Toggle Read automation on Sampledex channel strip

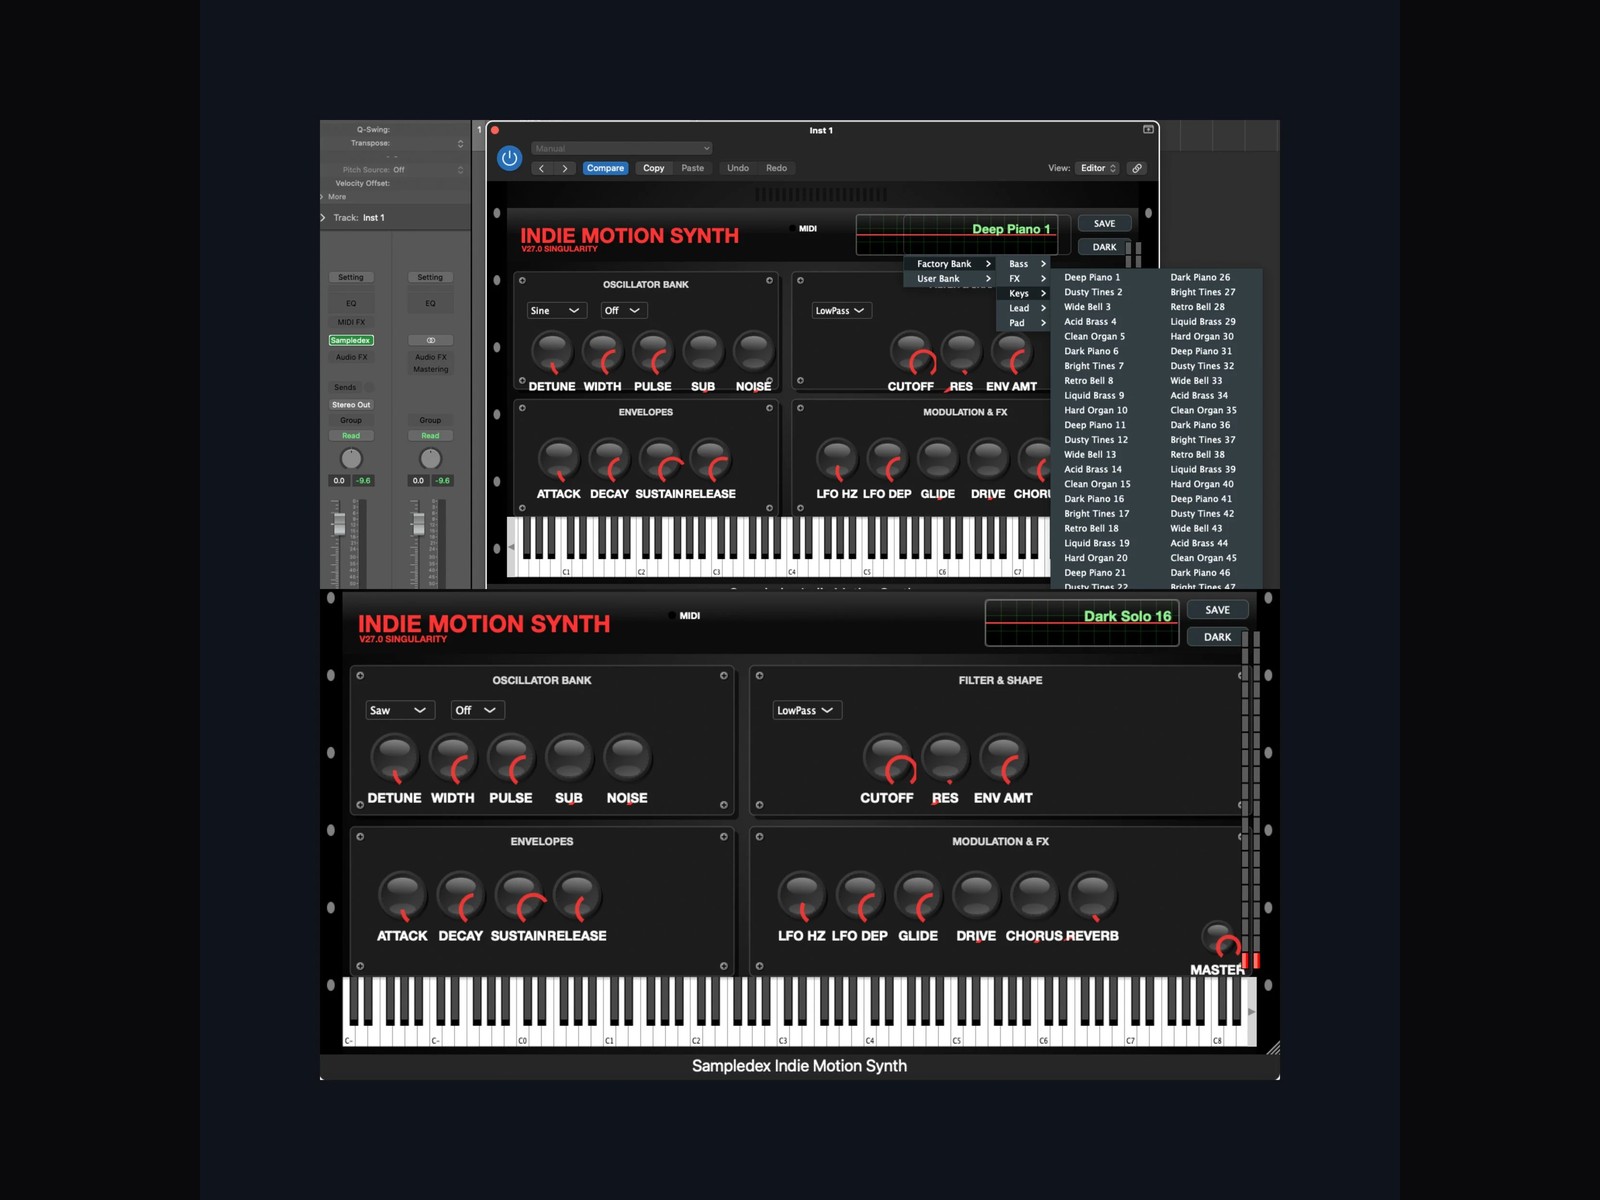(x=351, y=436)
